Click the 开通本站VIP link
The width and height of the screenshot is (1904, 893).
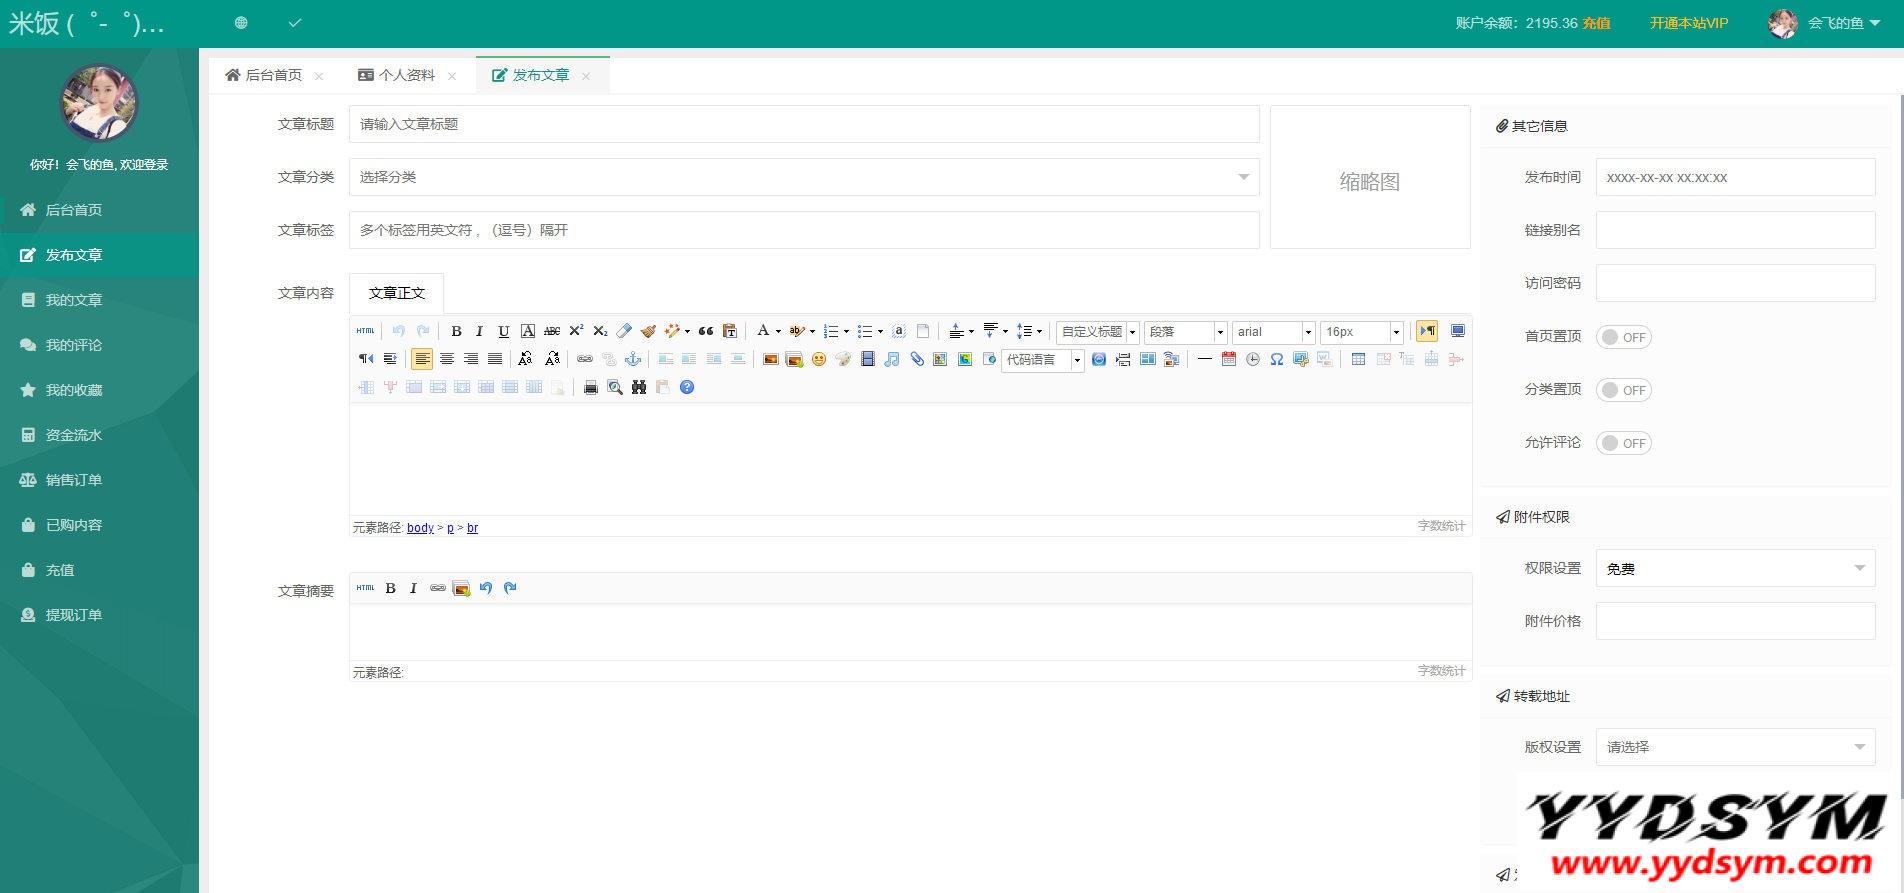coord(1688,23)
